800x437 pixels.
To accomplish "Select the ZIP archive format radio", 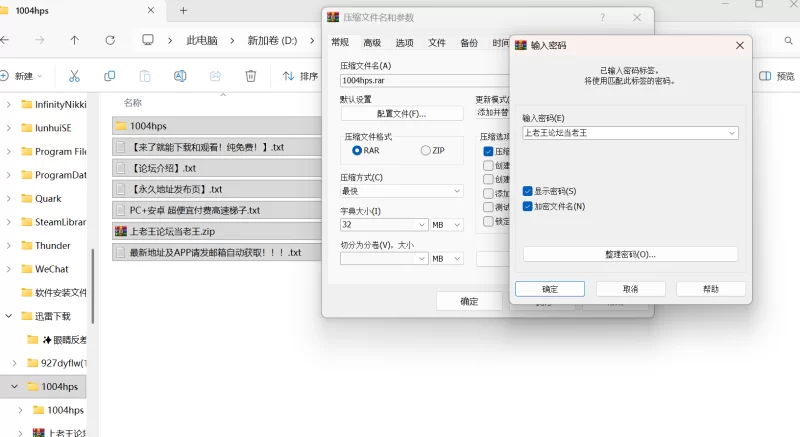I will [x=426, y=150].
